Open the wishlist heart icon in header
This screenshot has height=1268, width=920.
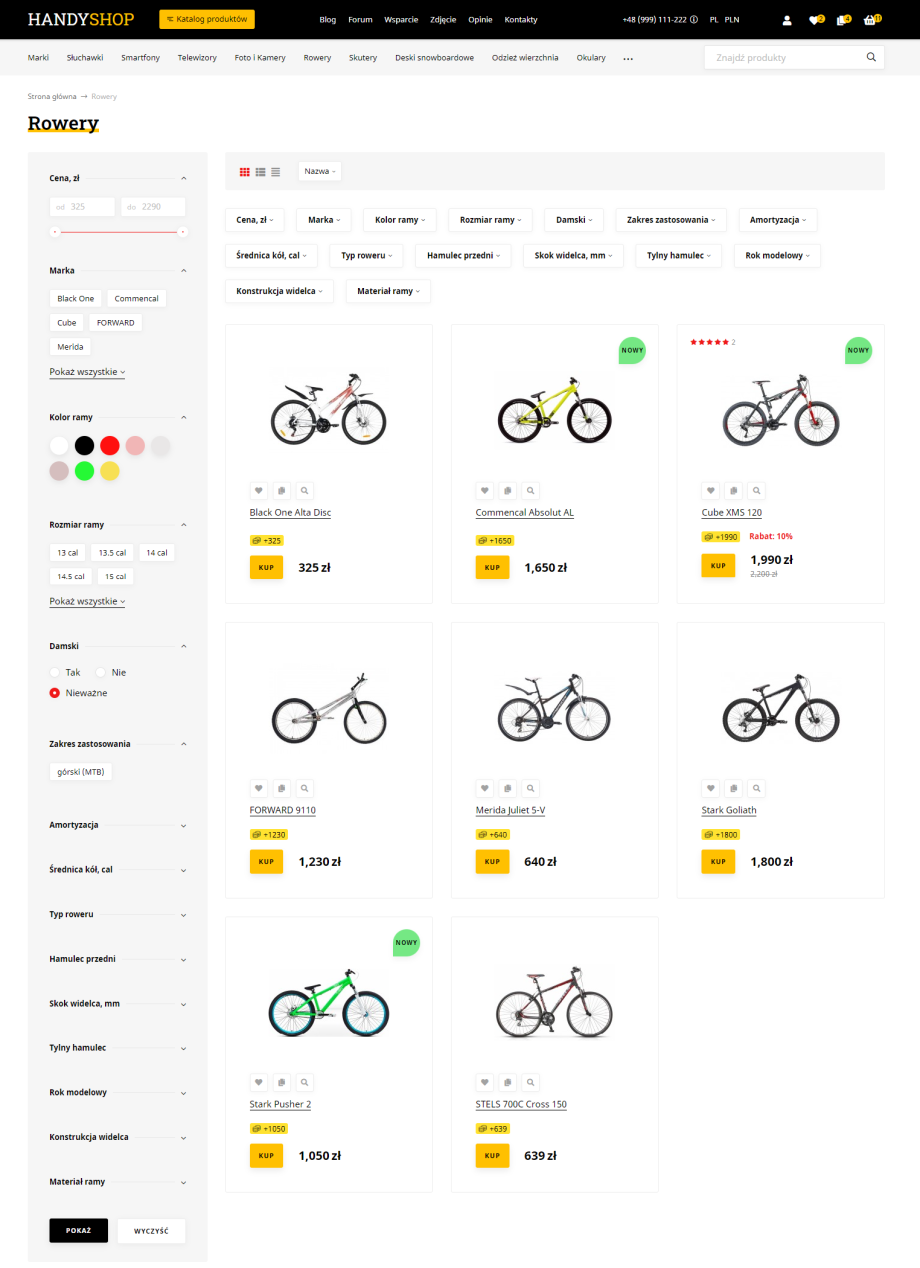[x=814, y=20]
